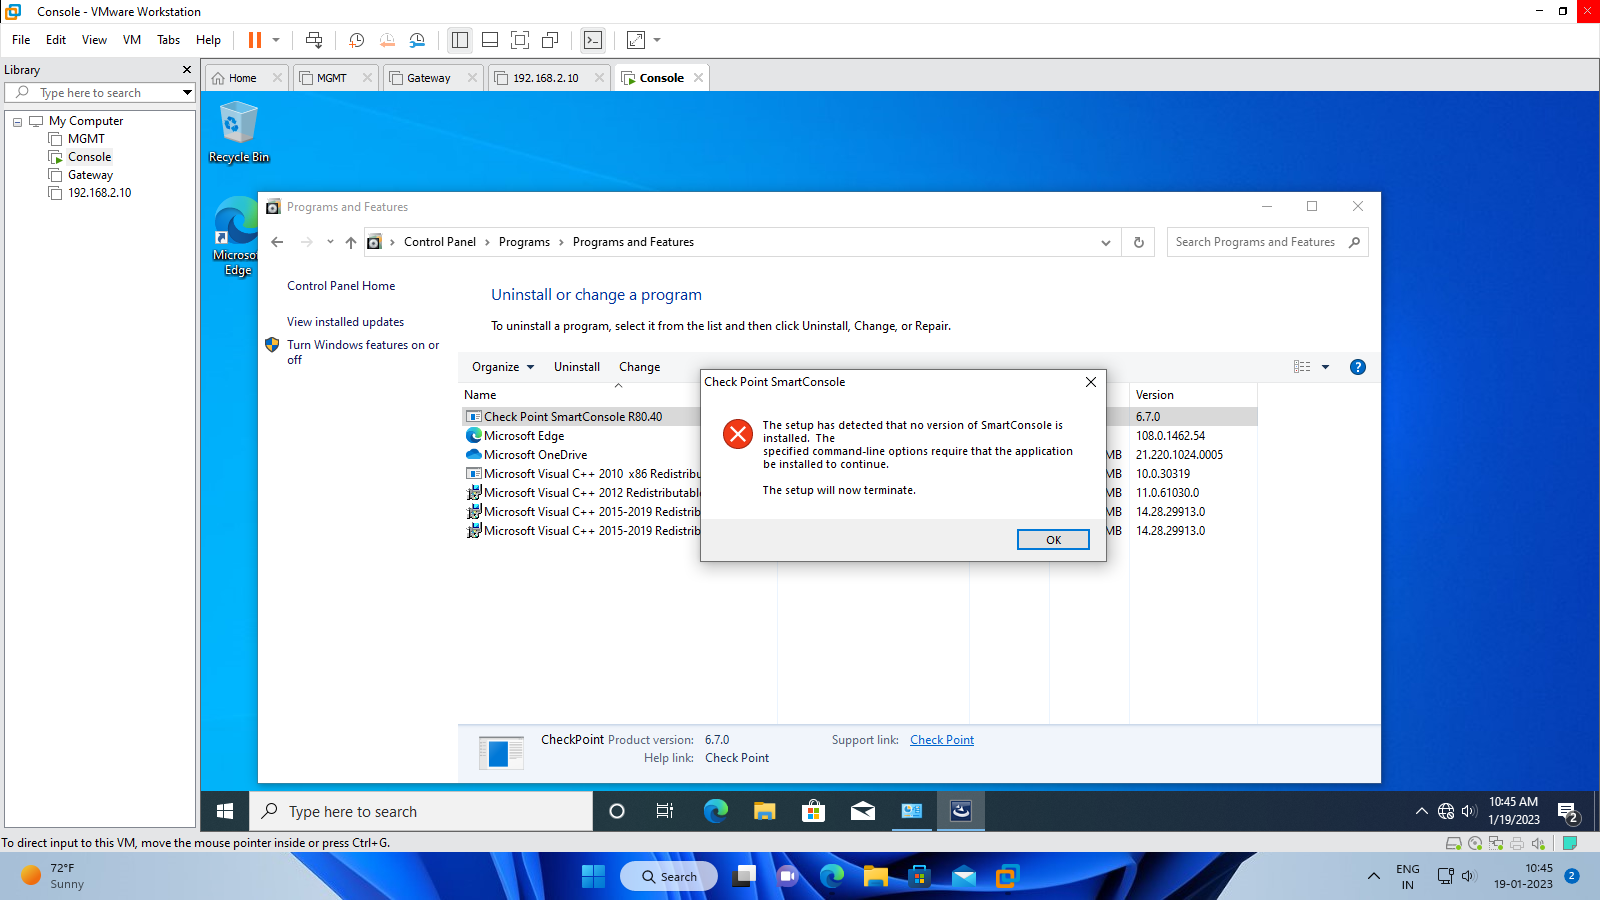The height and width of the screenshot is (900, 1600).
Task: Switch to the Home tab
Action: click(242, 78)
